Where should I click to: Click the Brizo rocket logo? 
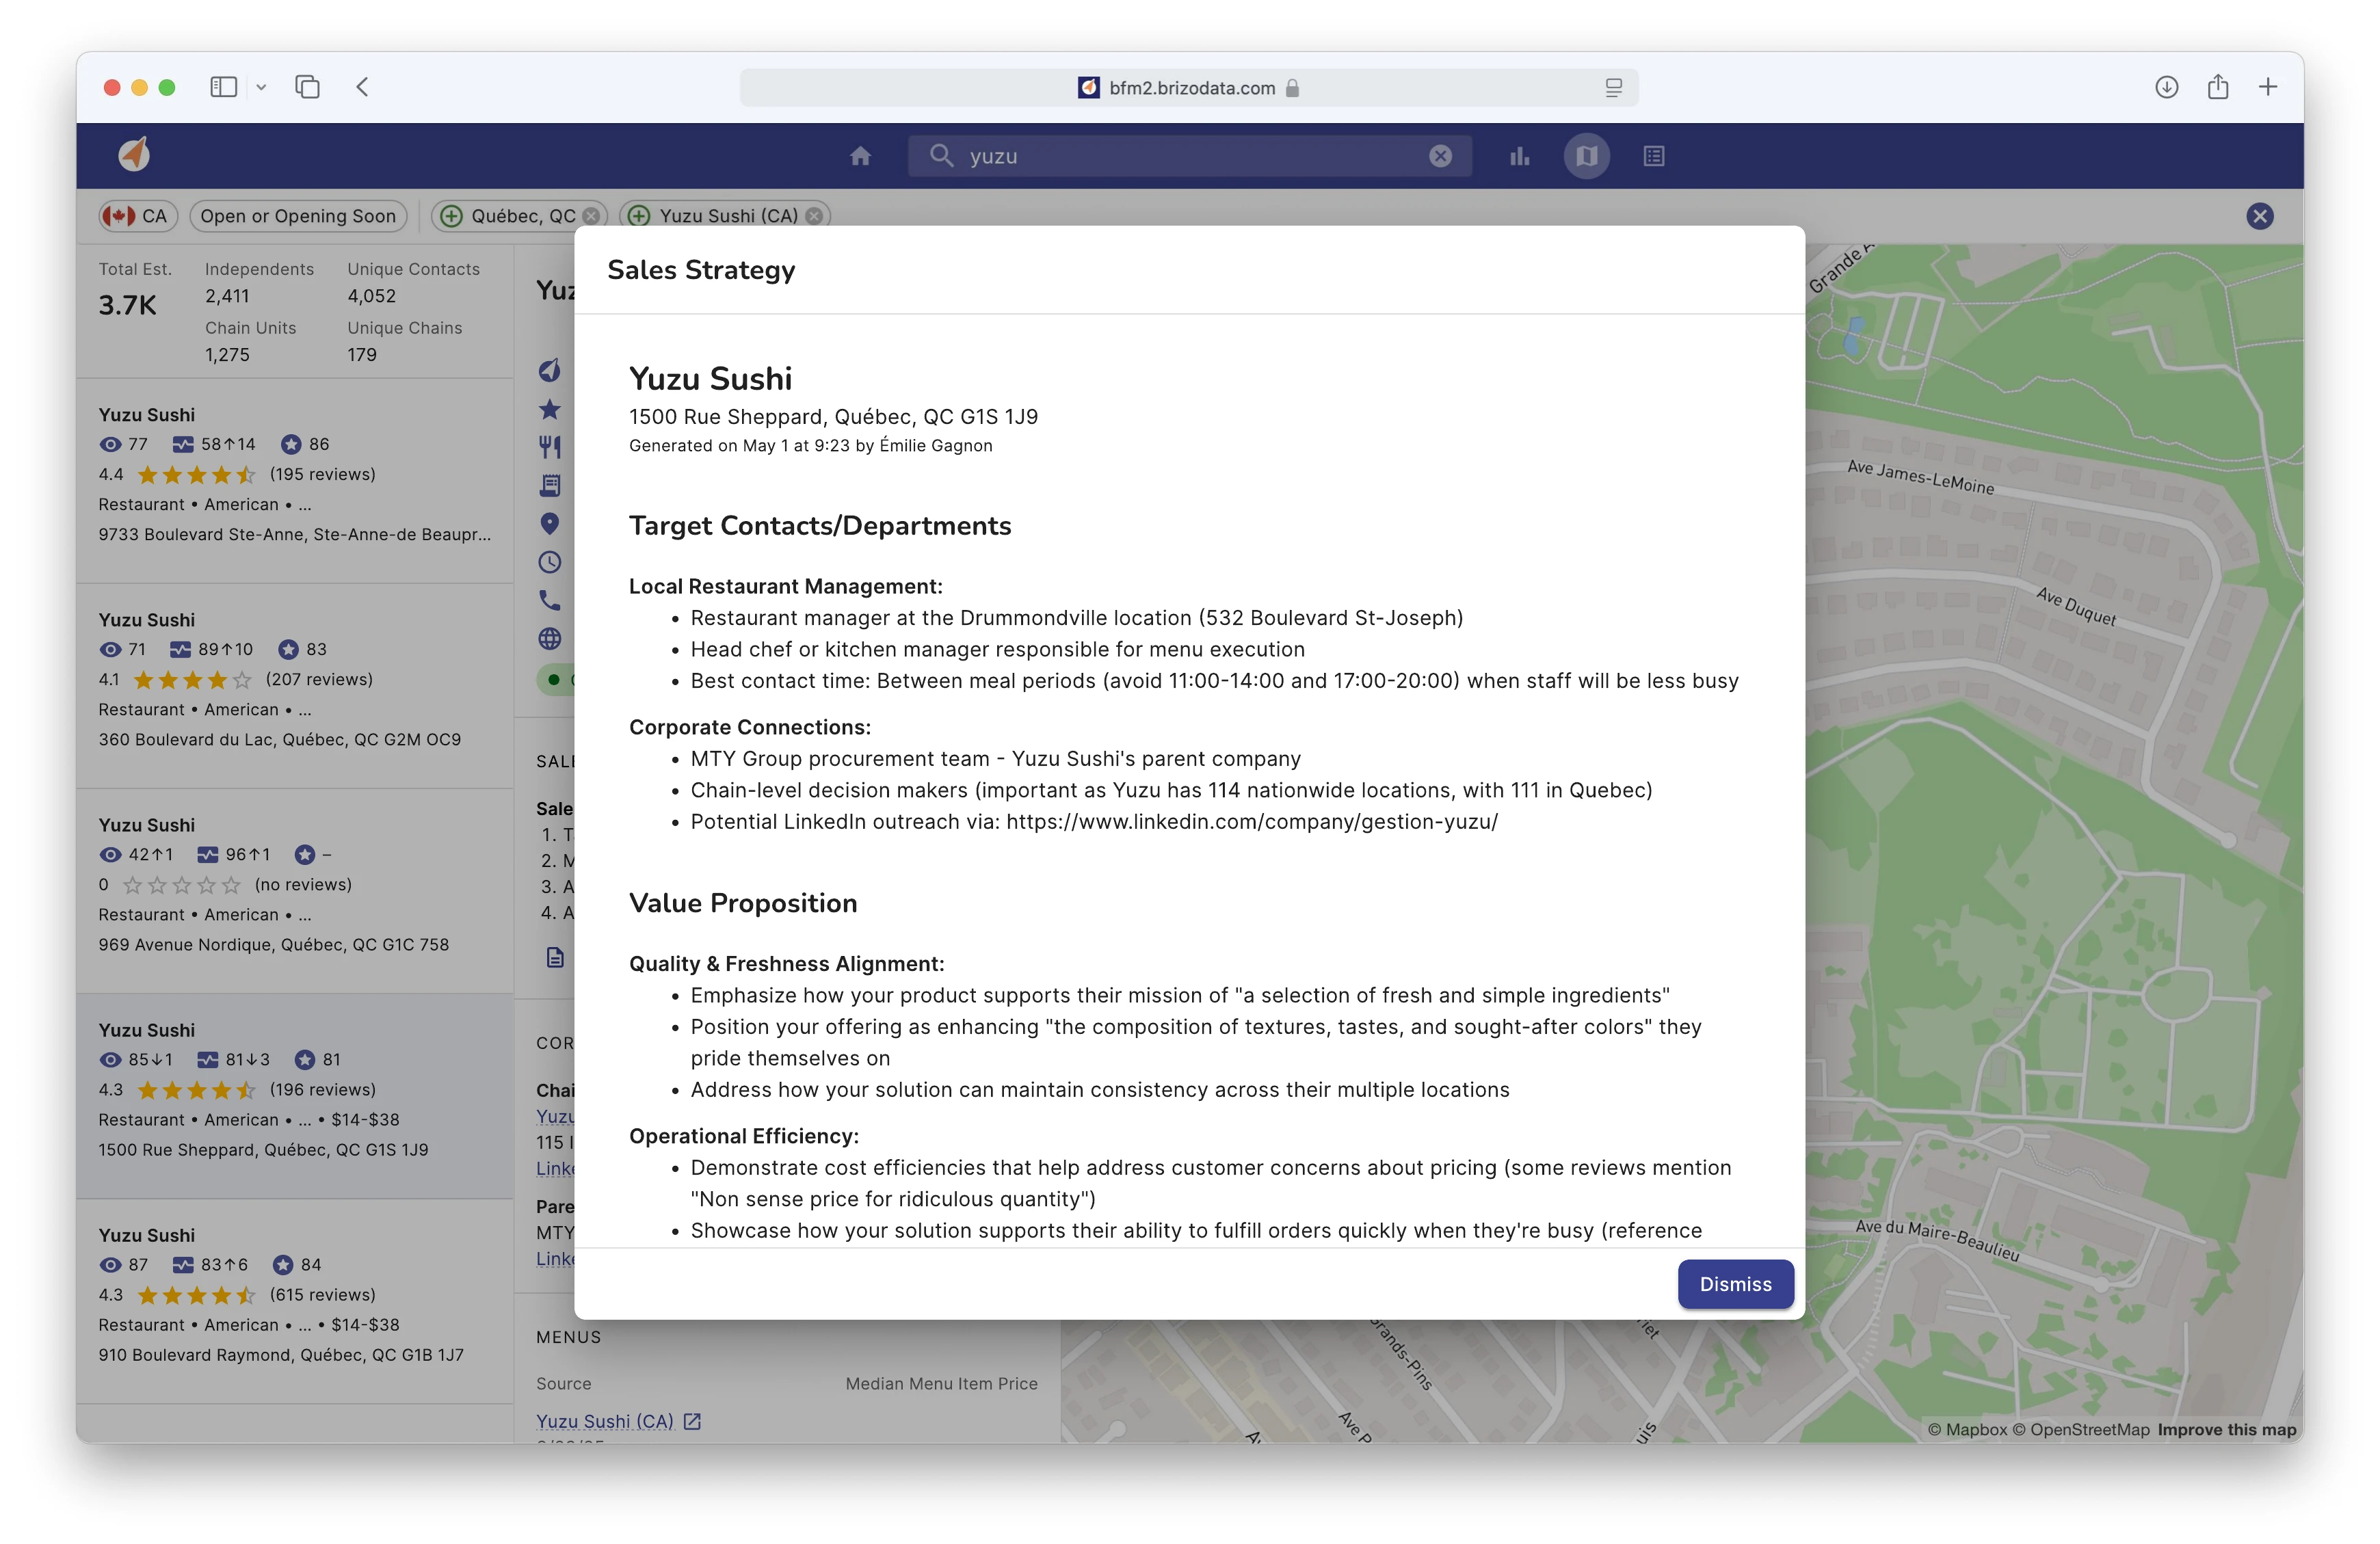point(134,155)
